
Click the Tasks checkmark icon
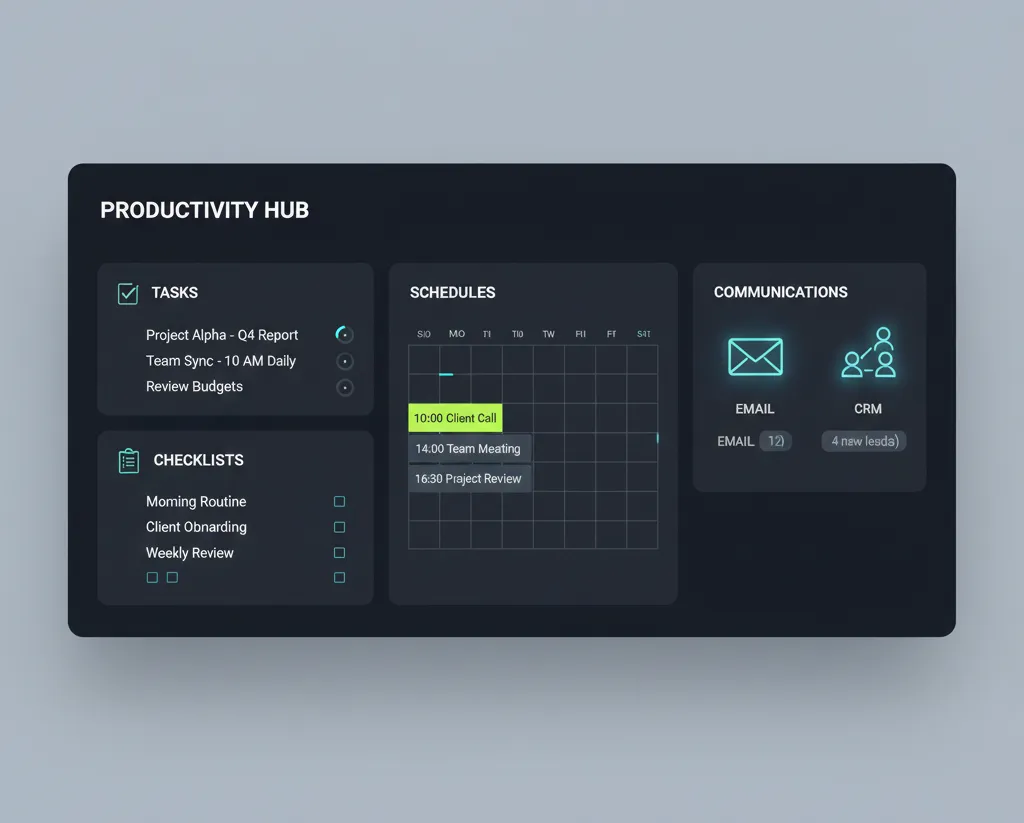(x=128, y=293)
